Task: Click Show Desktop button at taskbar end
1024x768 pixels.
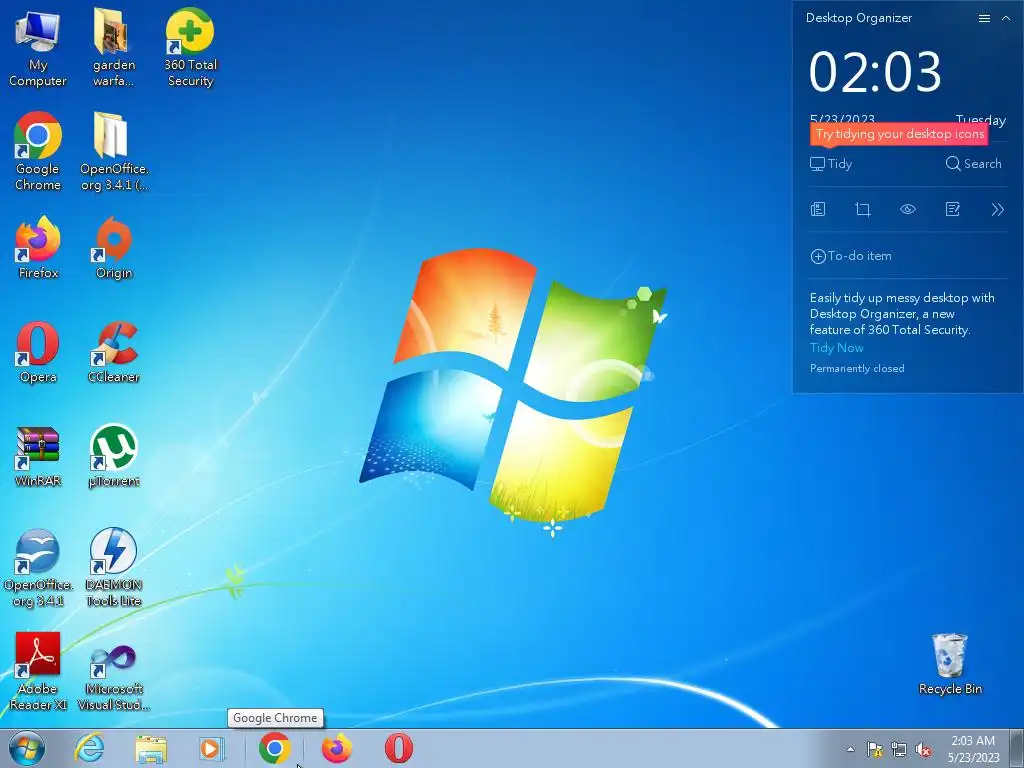Action: [x=1018, y=748]
